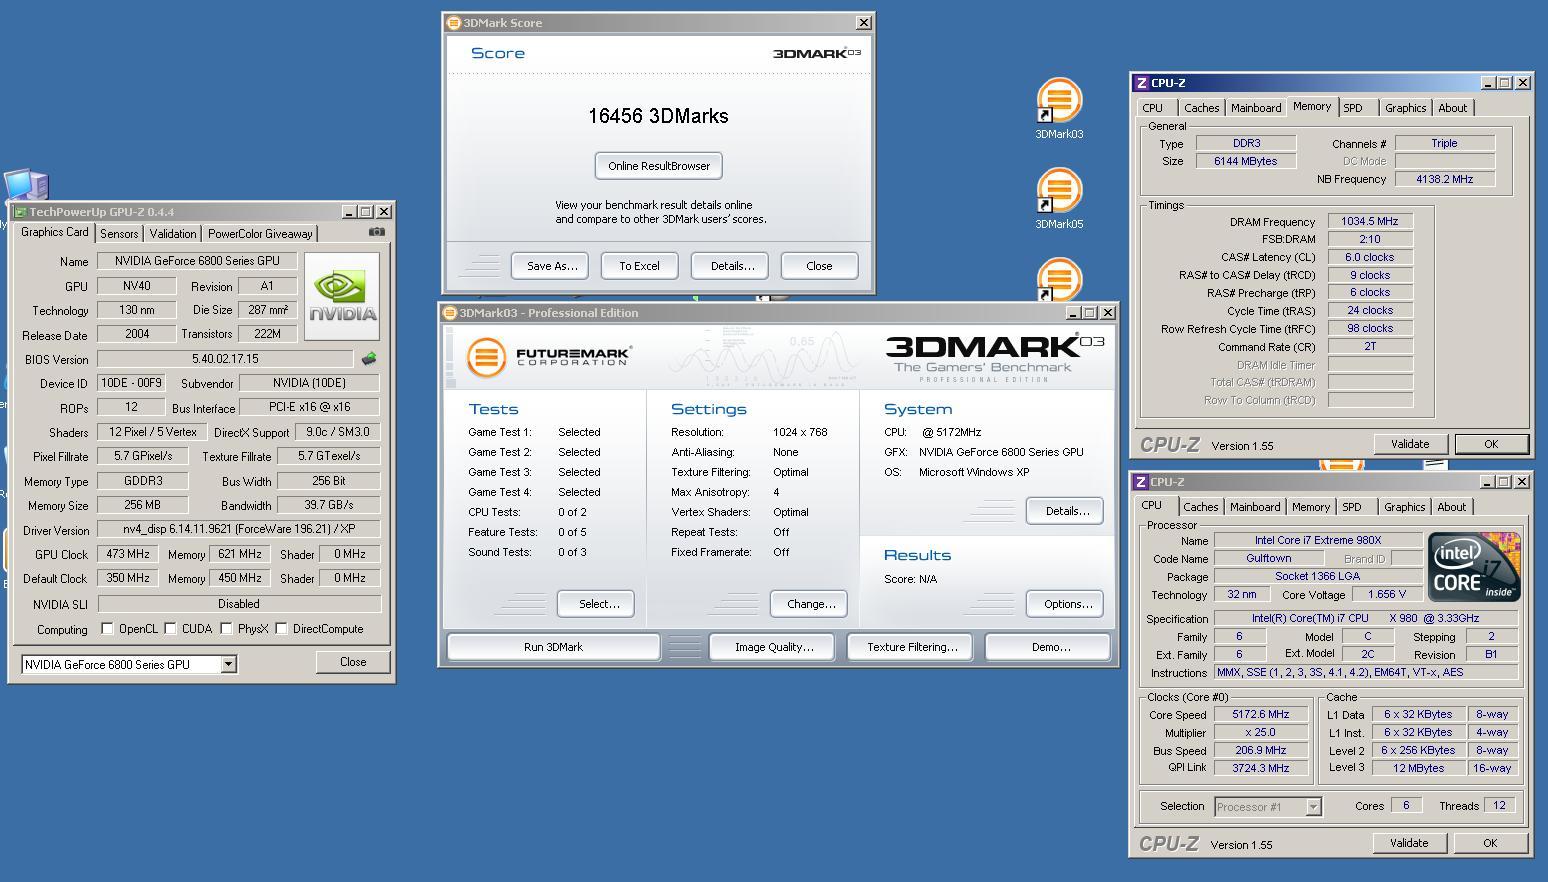Image resolution: width=1548 pixels, height=882 pixels.
Task: Open Mainboard tab in upper CPU-Z window
Action: [x=1256, y=108]
